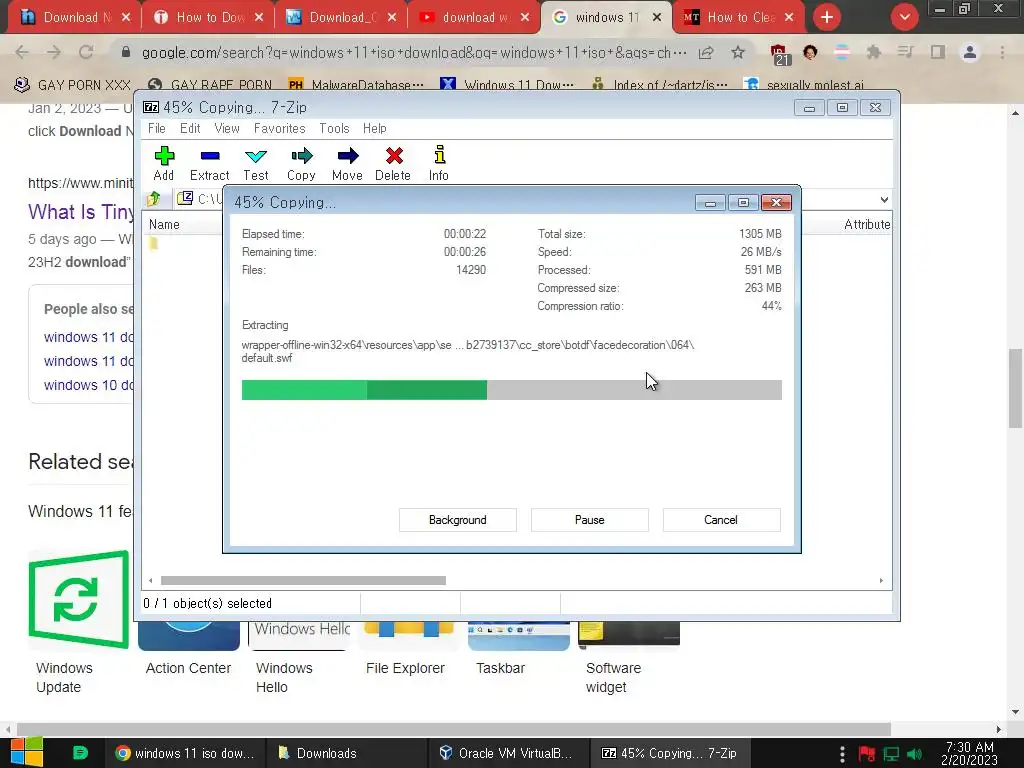
Task: Open Chrome profile avatar icon
Action: click(970, 52)
